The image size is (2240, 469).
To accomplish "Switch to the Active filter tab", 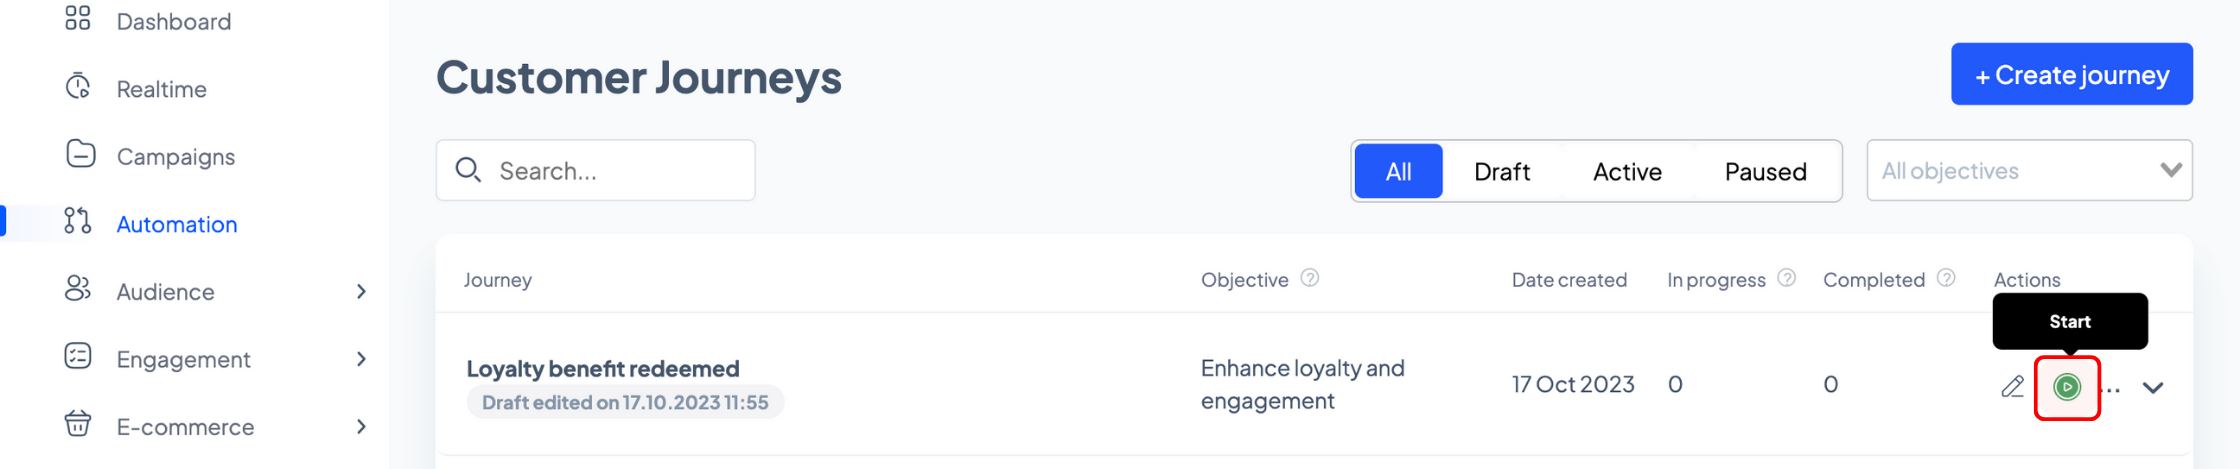I will click(x=1627, y=171).
